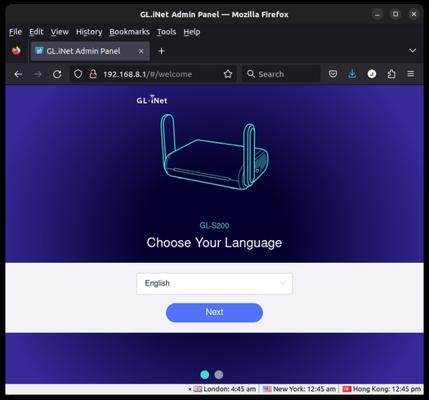Open the Bookmarks menu
The width and height of the screenshot is (429, 400).
[x=129, y=32]
